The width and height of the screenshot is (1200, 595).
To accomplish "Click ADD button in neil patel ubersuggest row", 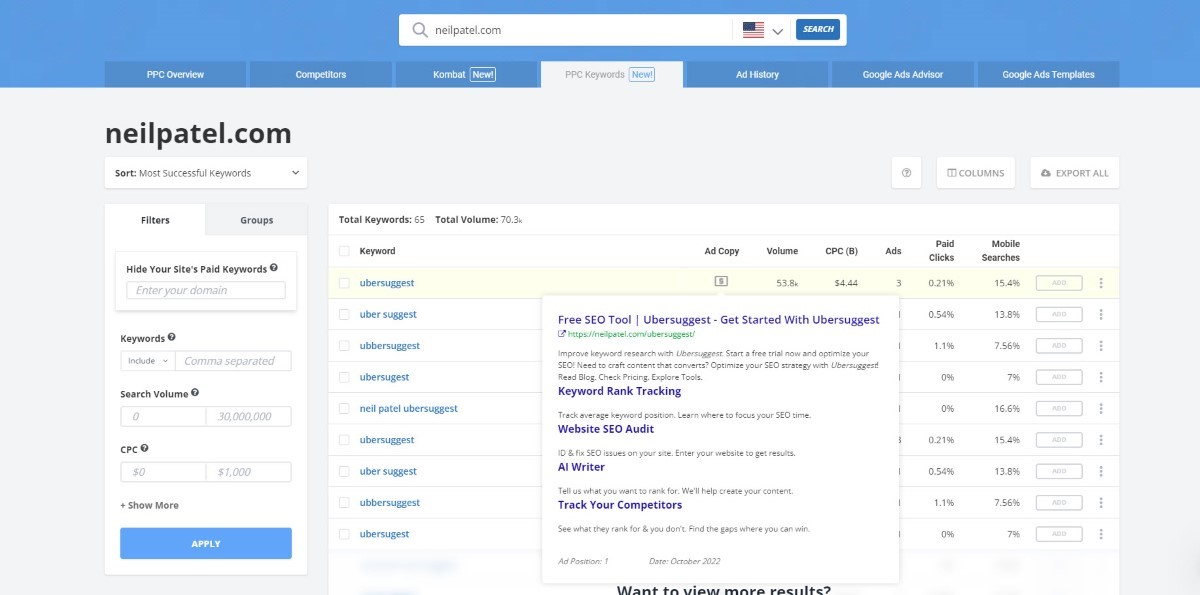I will tap(1059, 409).
